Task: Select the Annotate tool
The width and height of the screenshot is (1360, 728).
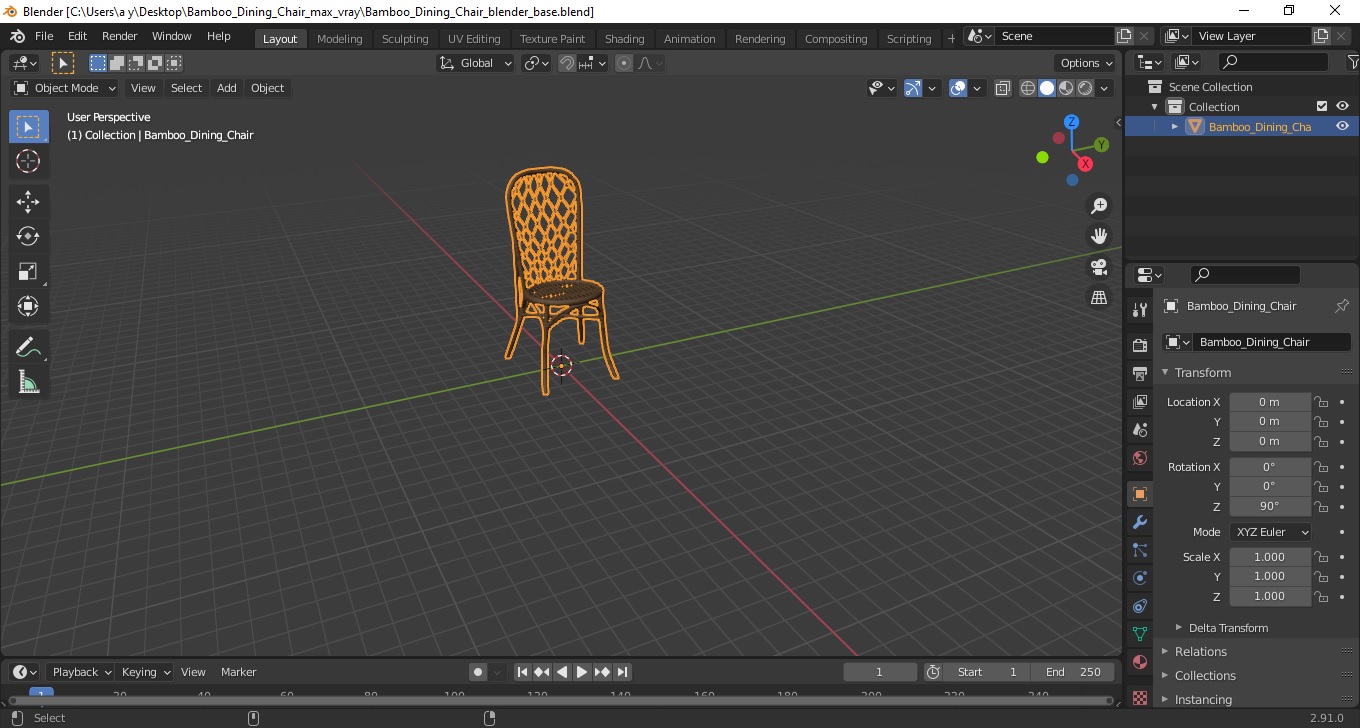Action: click(x=28, y=347)
